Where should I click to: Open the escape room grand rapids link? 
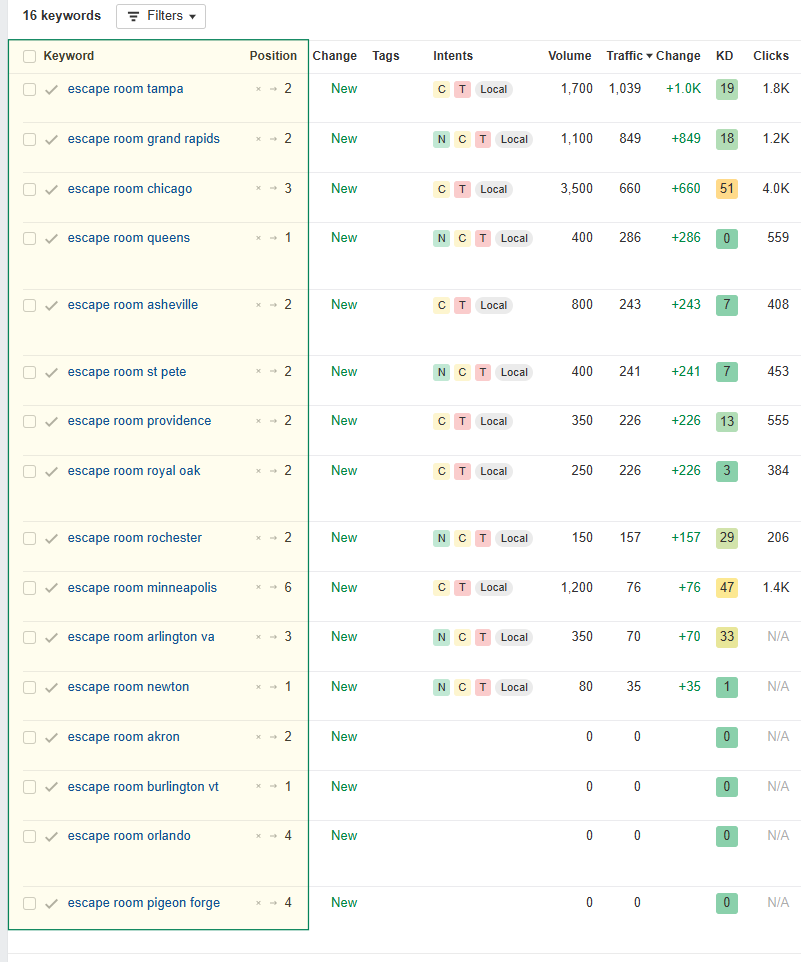coord(144,139)
